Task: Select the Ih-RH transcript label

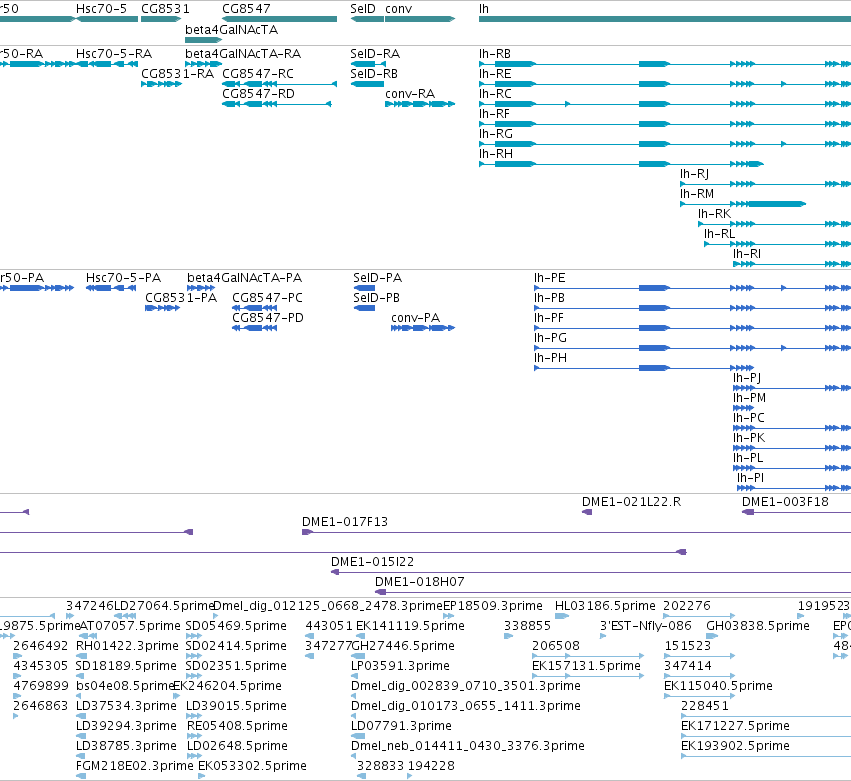Action: click(496, 154)
